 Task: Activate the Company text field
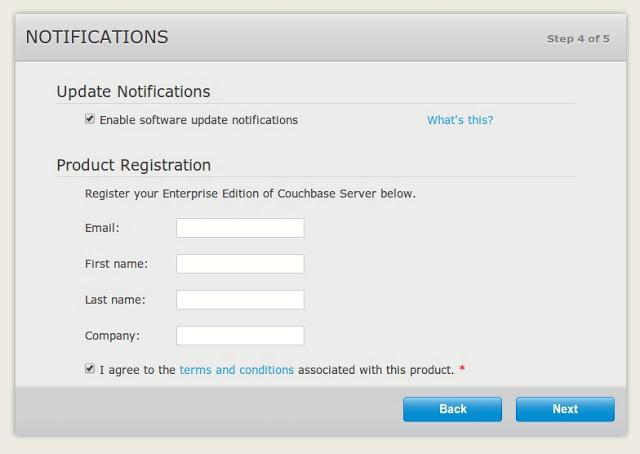tap(240, 336)
